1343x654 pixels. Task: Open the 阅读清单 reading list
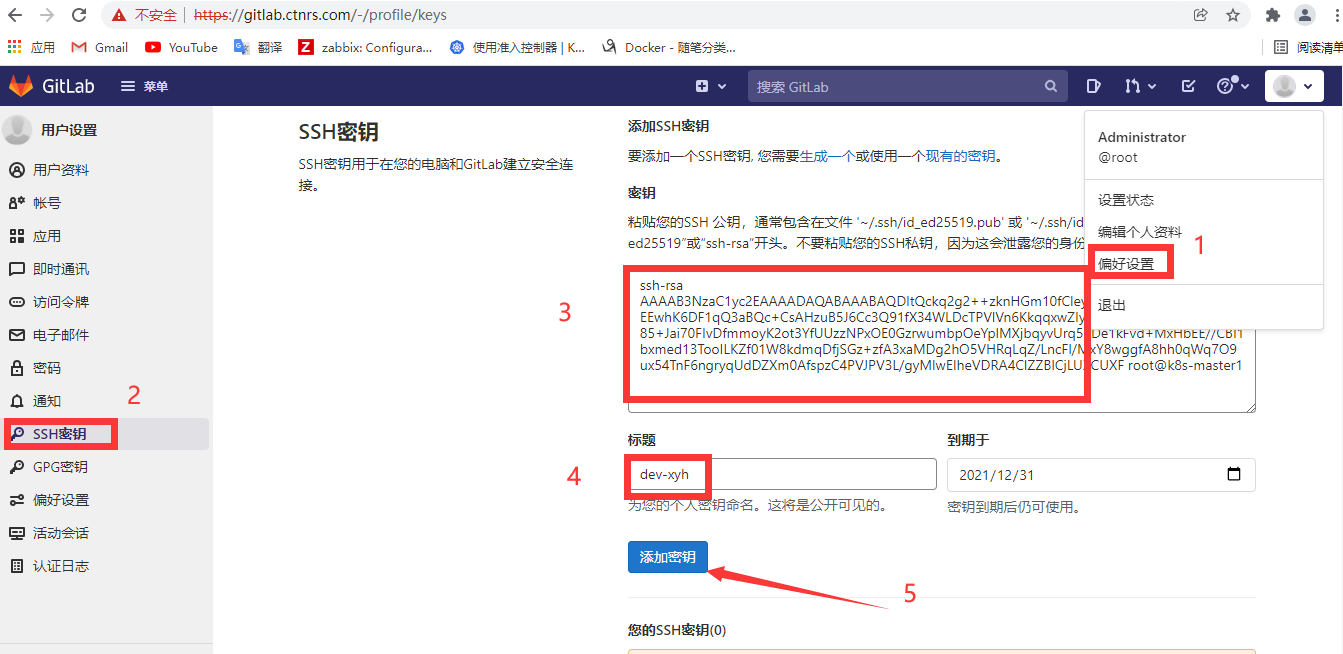click(1308, 47)
